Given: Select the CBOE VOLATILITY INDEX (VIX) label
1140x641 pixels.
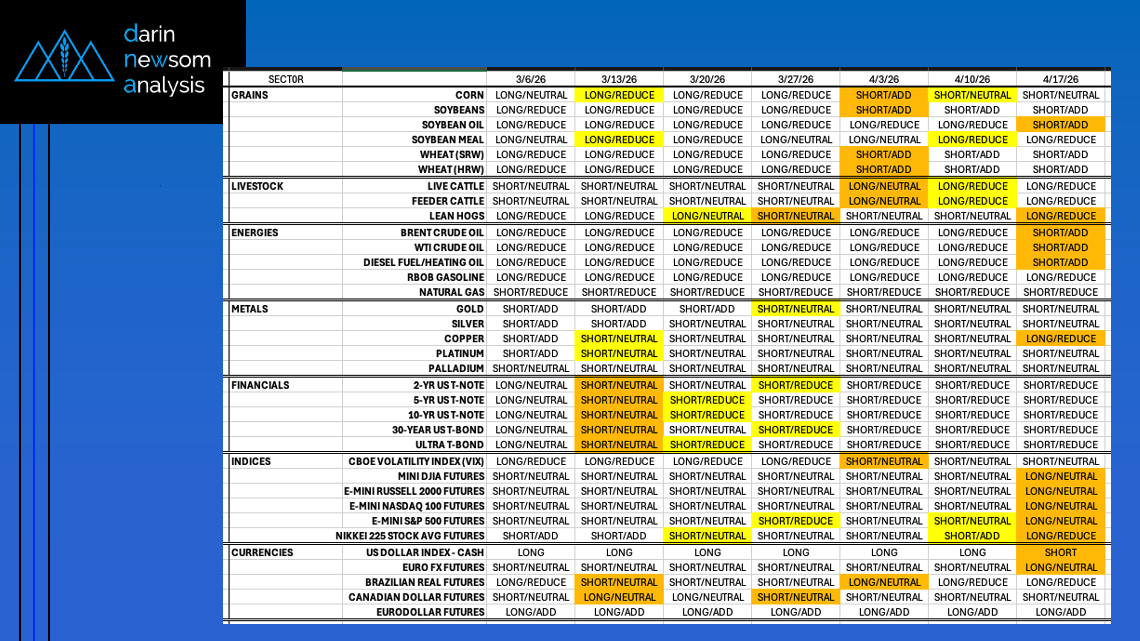Looking at the screenshot, I should 416,462.
